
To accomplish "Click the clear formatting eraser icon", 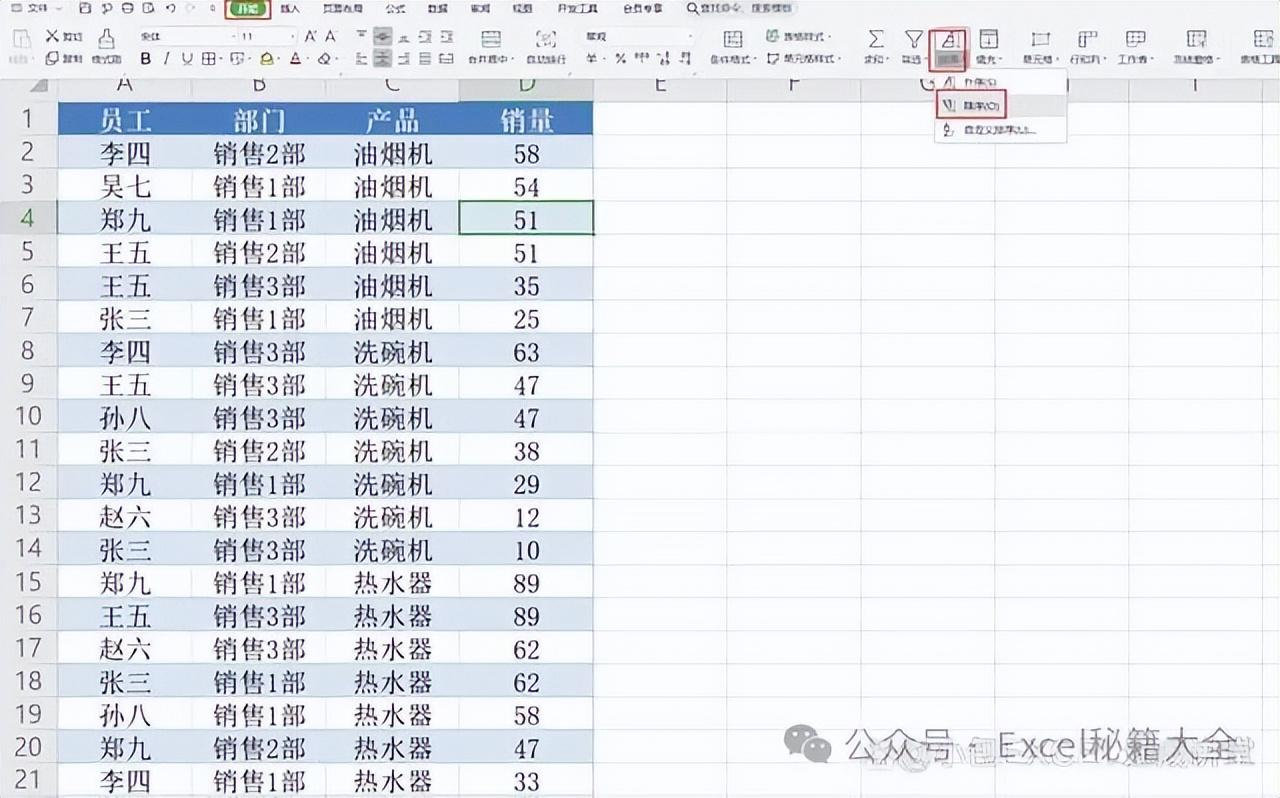I will [324, 59].
